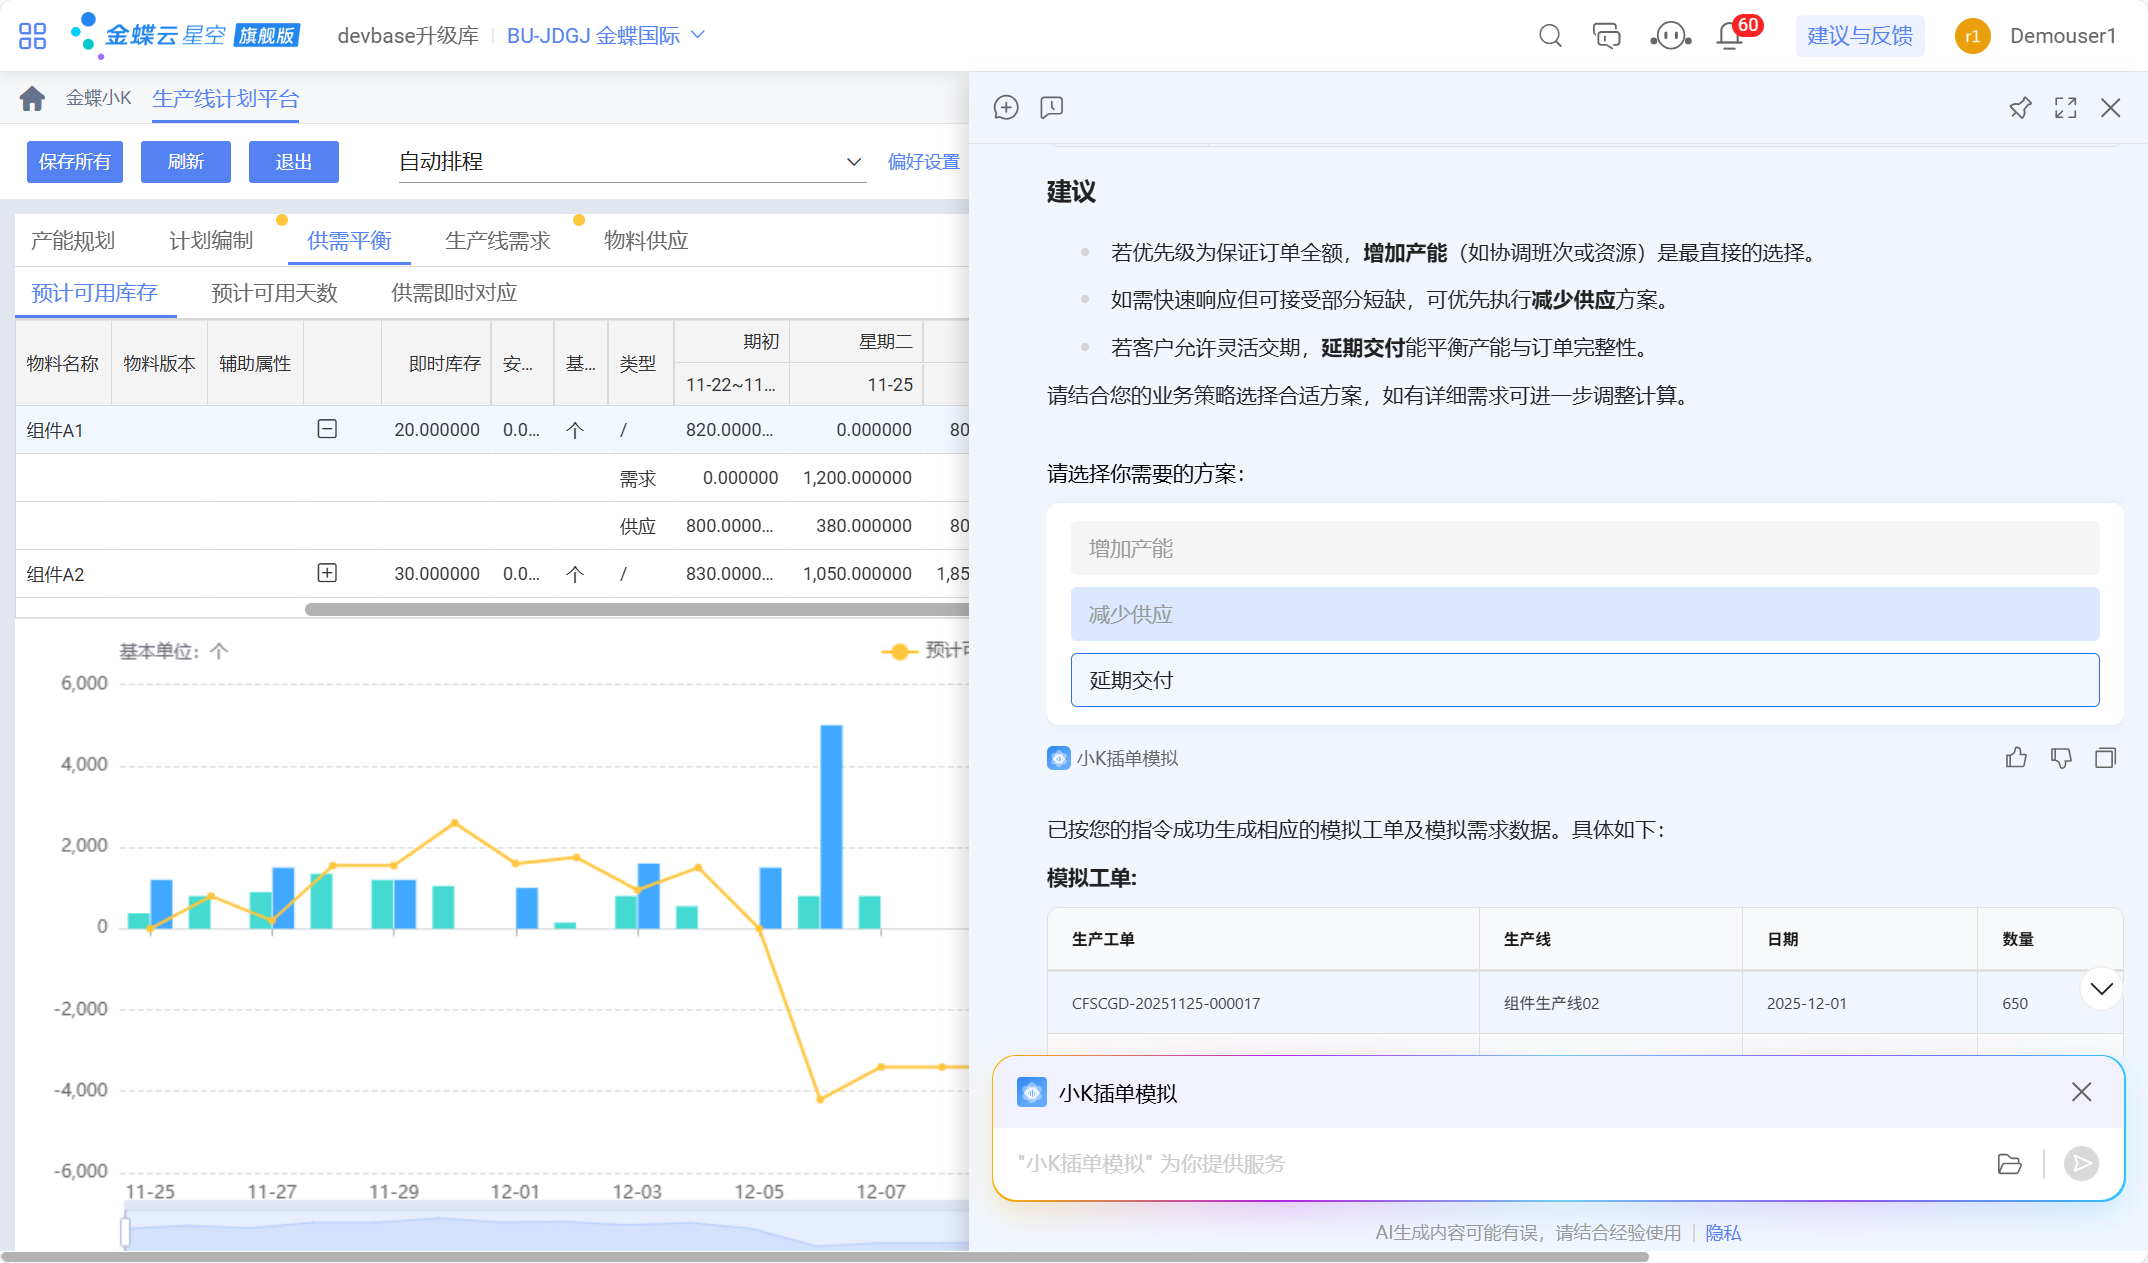Pin the assistant panel

(x=2020, y=108)
